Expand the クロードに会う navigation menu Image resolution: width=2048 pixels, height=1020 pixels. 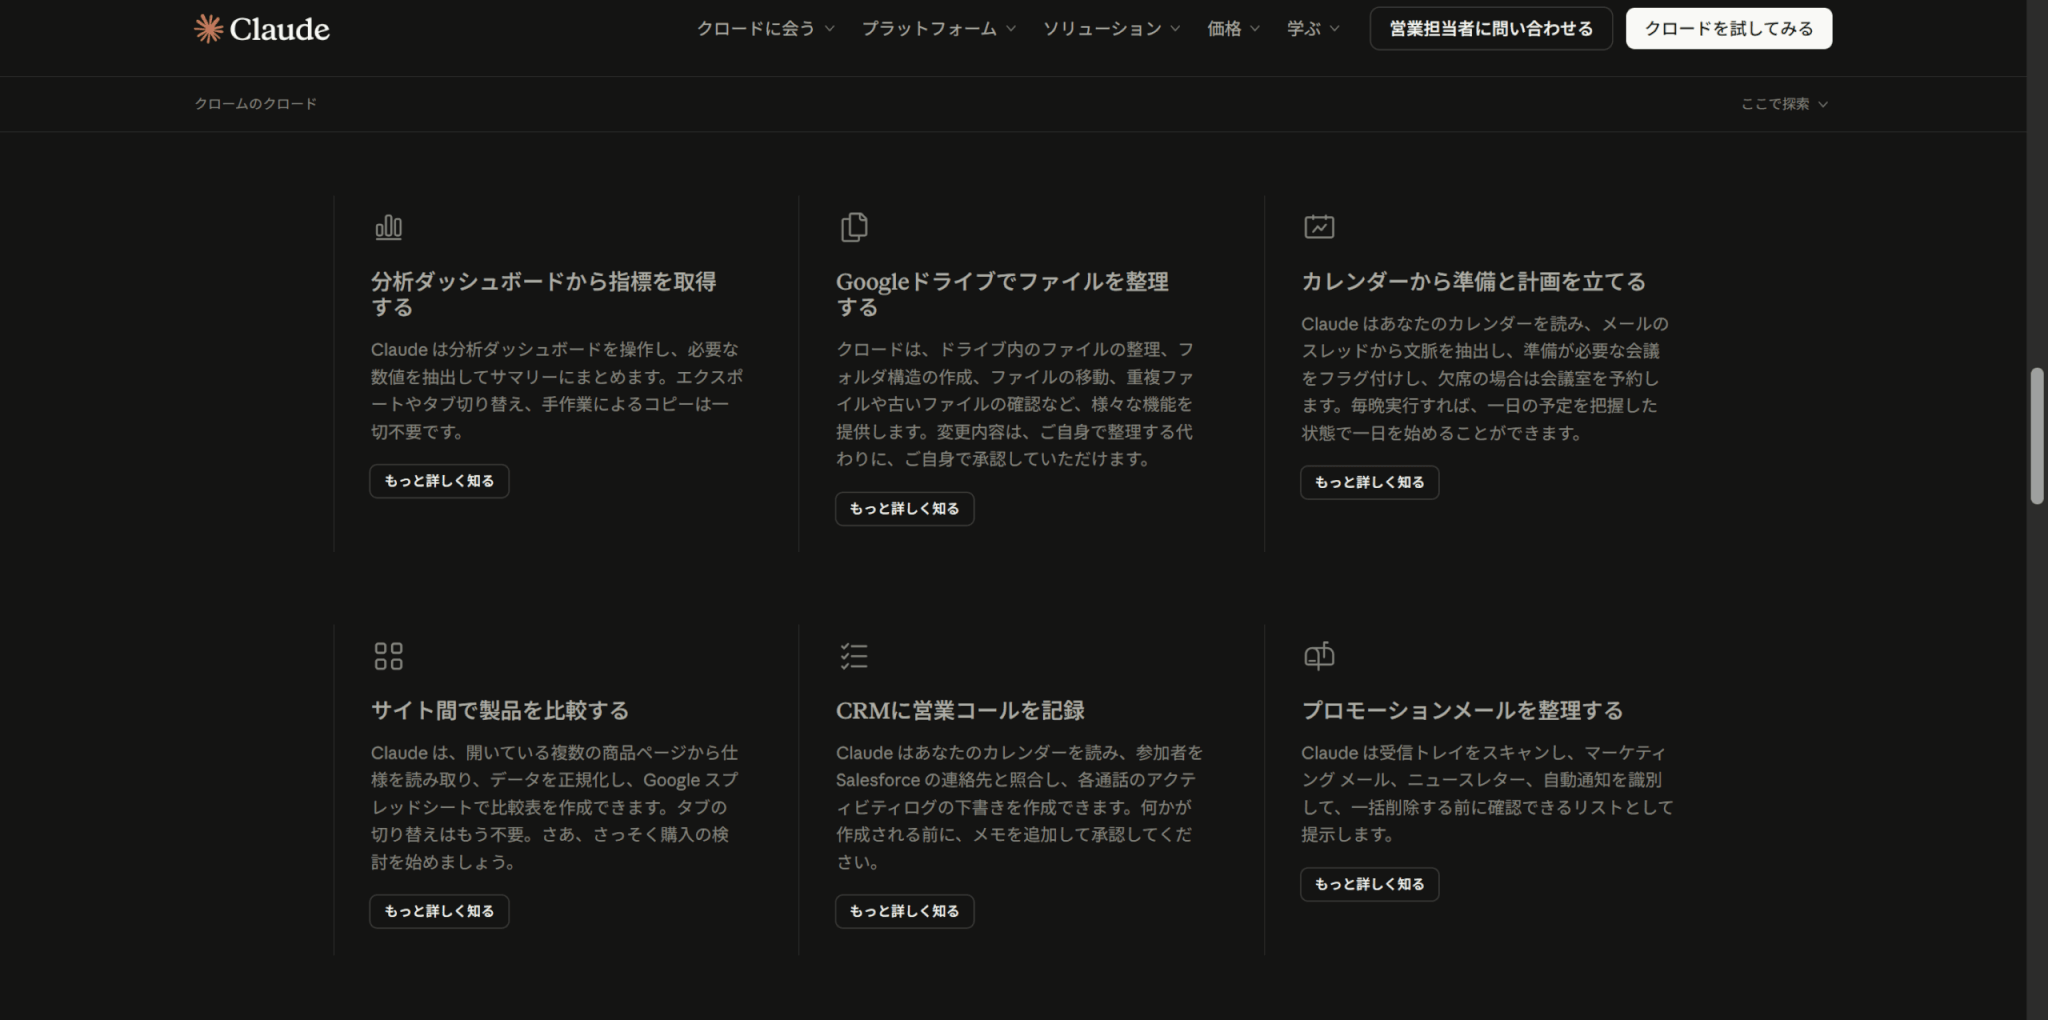(x=765, y=29)
